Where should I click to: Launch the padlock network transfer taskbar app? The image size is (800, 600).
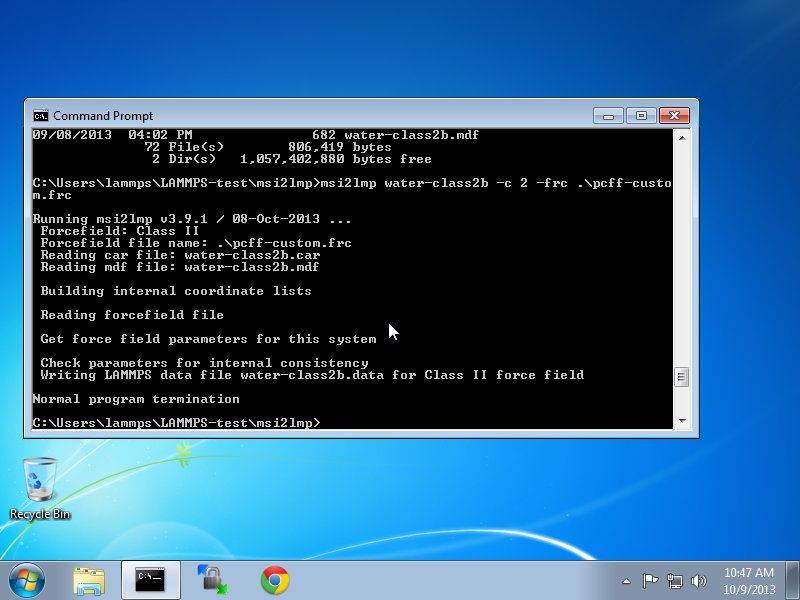[x=212, y=580]
